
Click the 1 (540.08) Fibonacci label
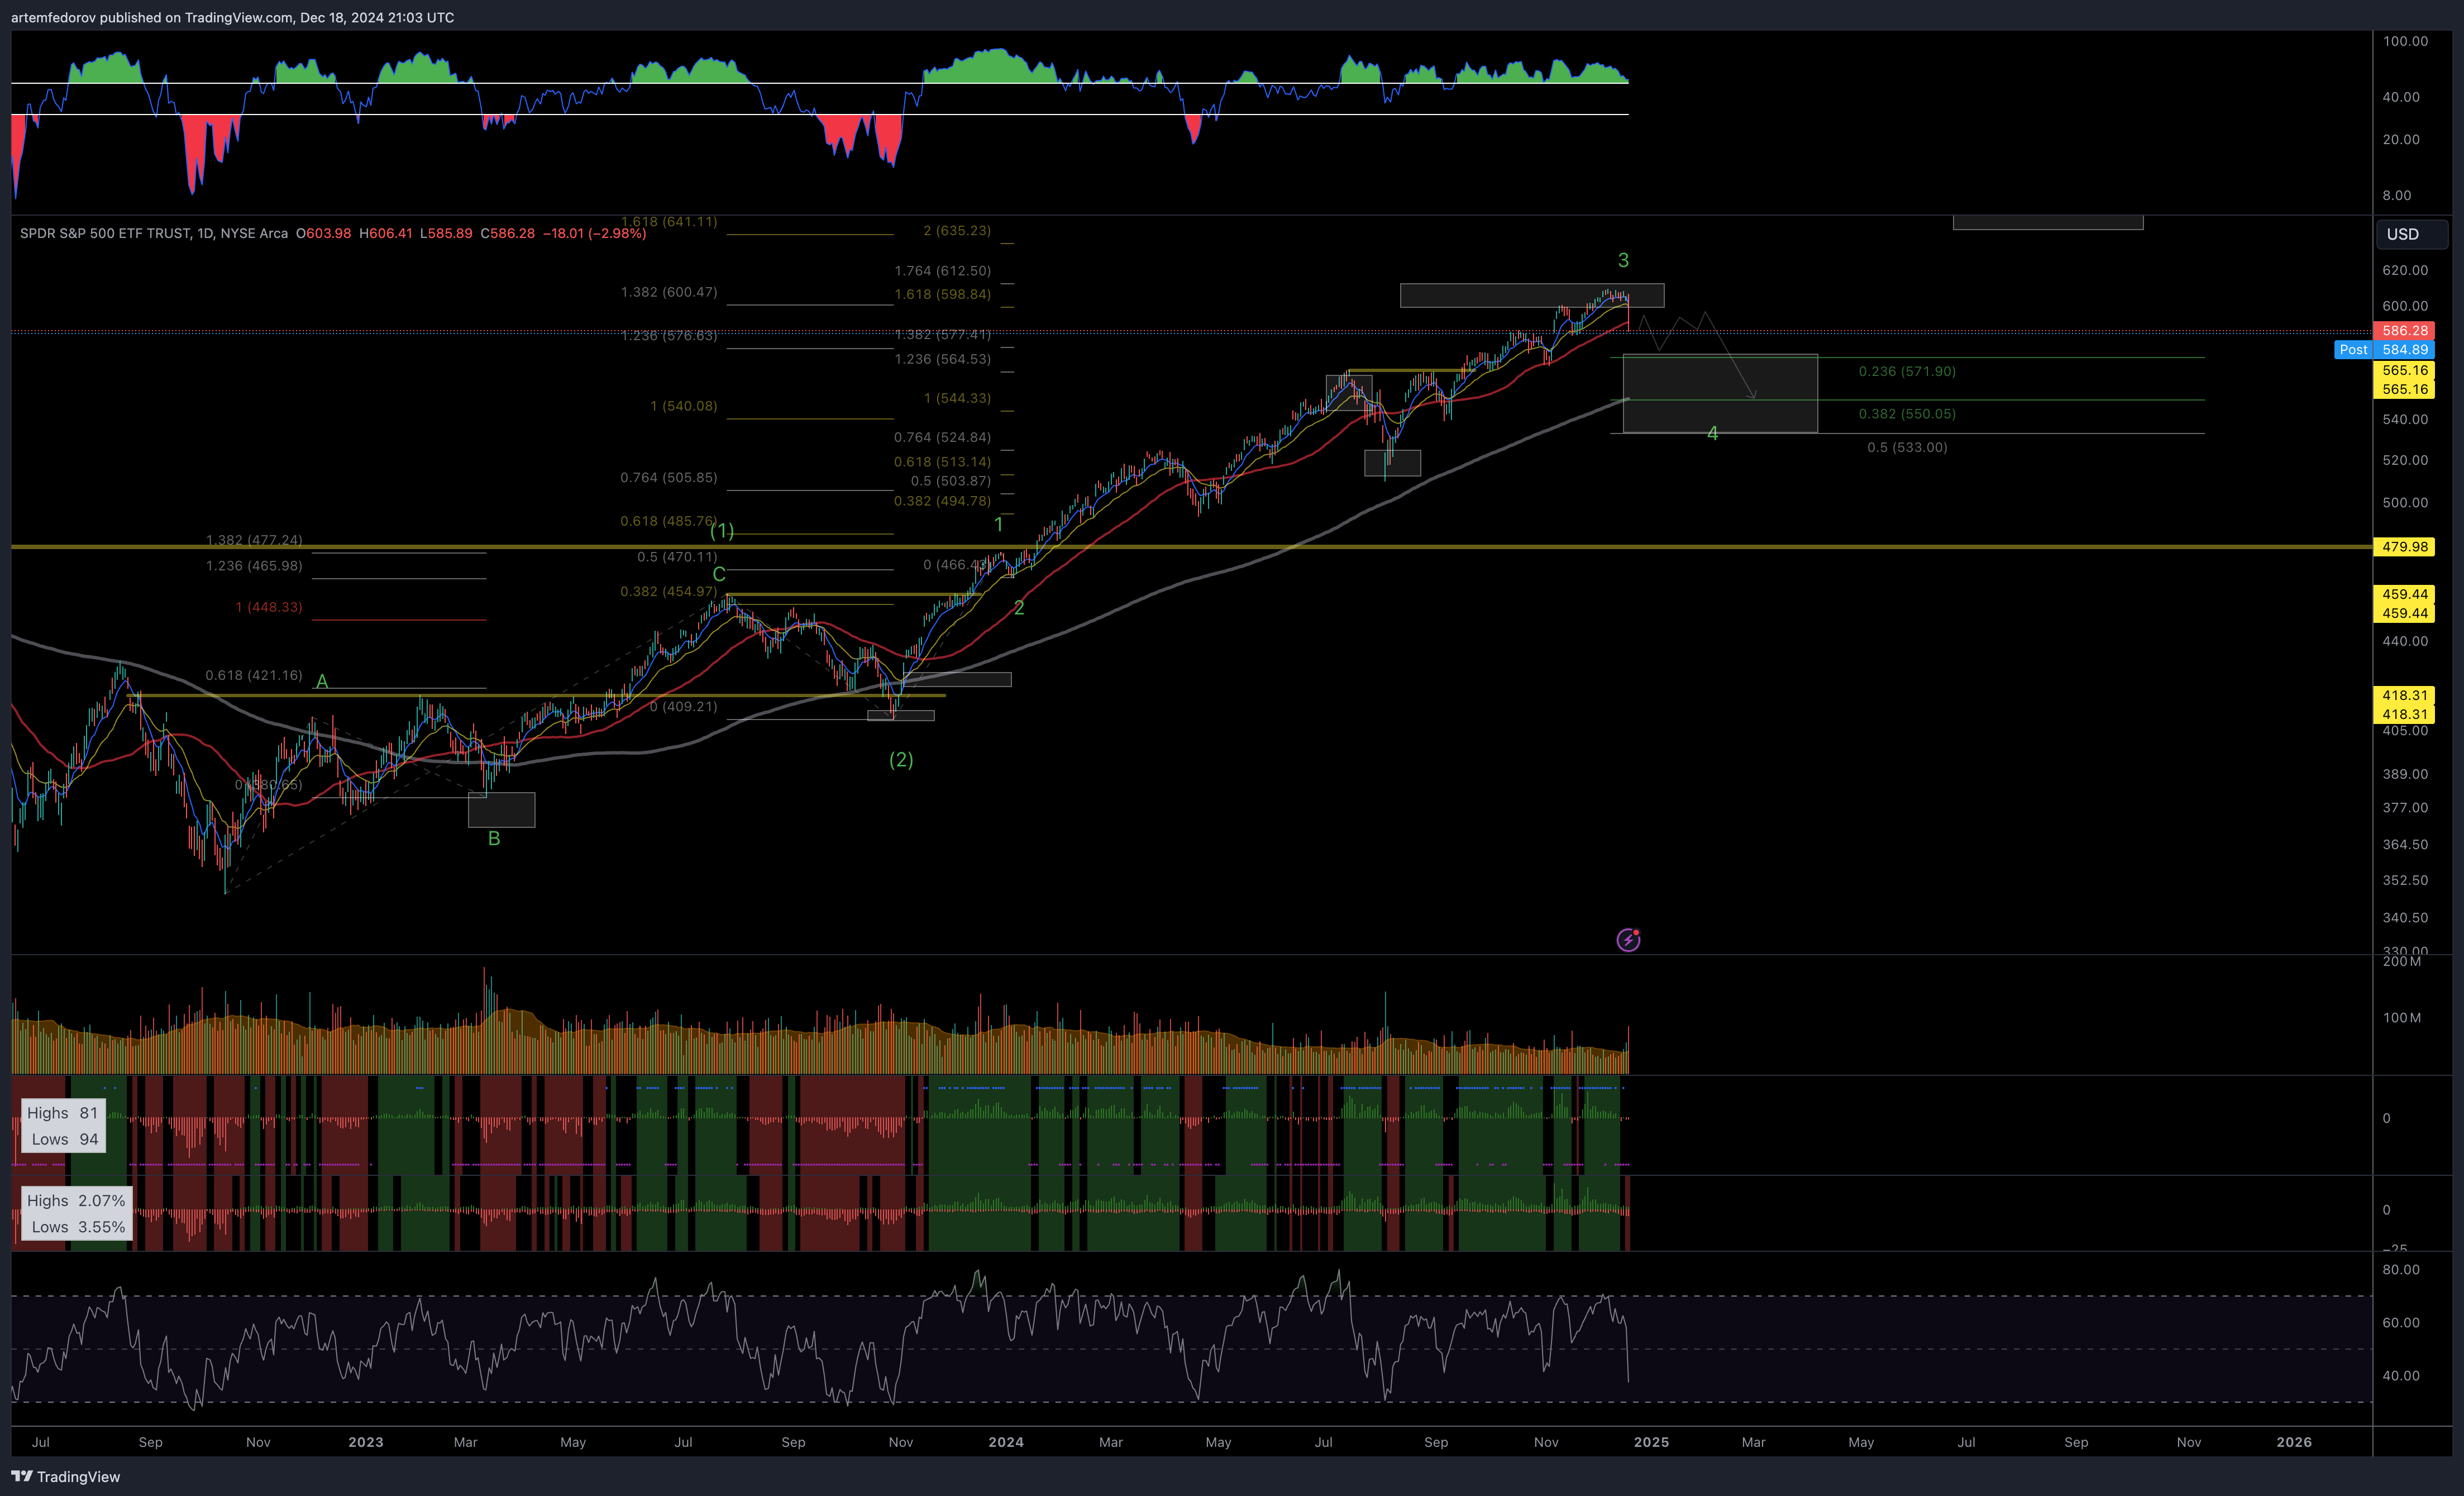click(x=683, y=406)
